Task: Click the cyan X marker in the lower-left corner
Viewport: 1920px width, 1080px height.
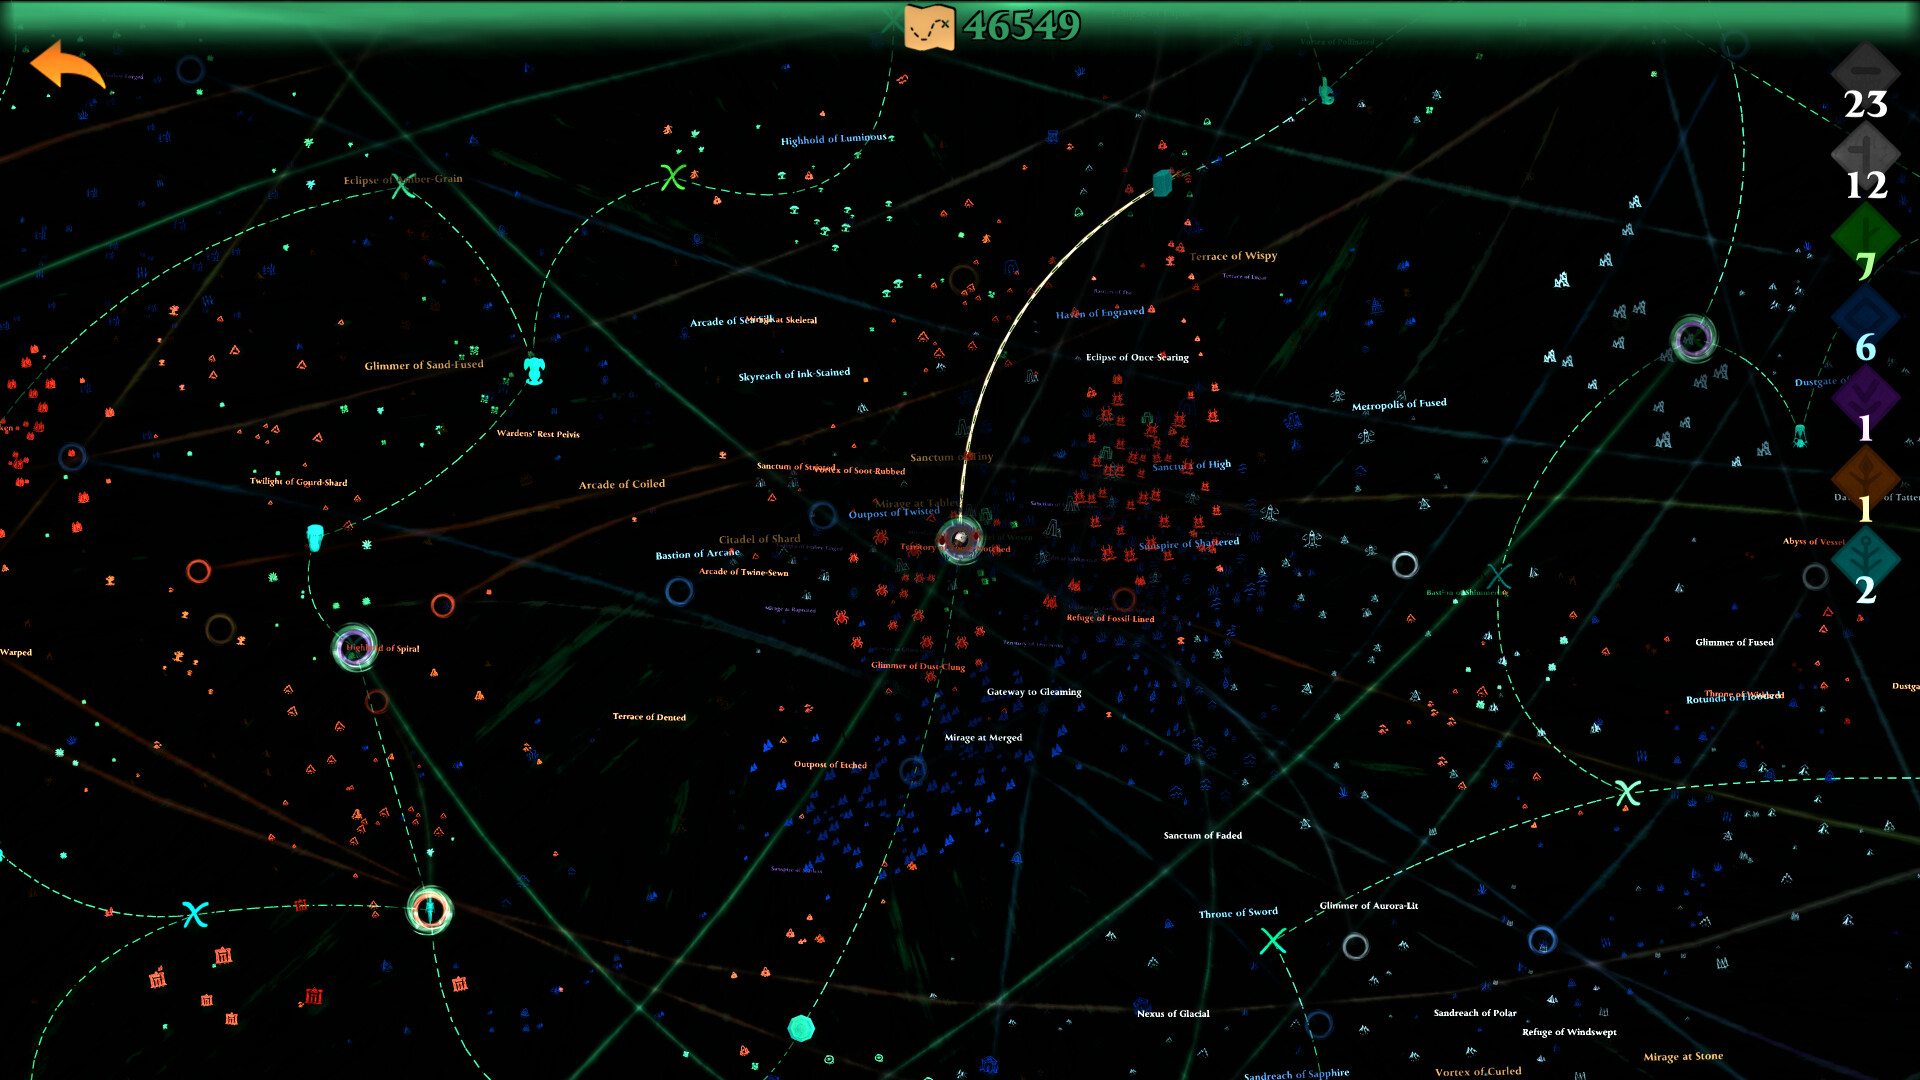Action: [x=196, y=913]
